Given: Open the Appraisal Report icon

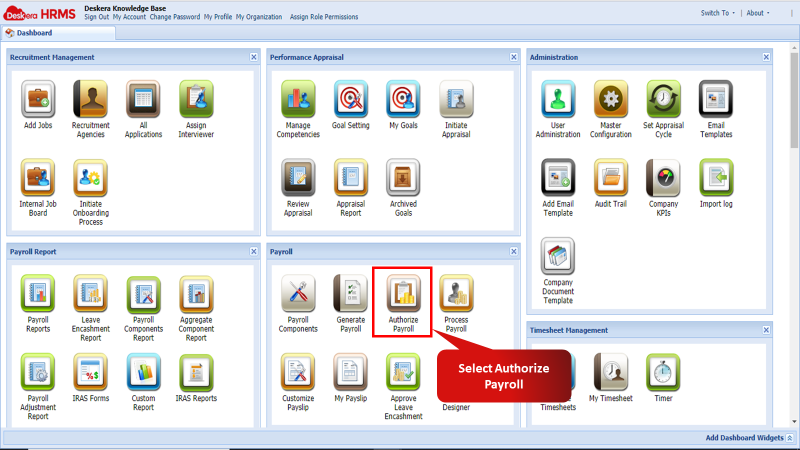Looking at the screenshot, I should click(351, 178).
